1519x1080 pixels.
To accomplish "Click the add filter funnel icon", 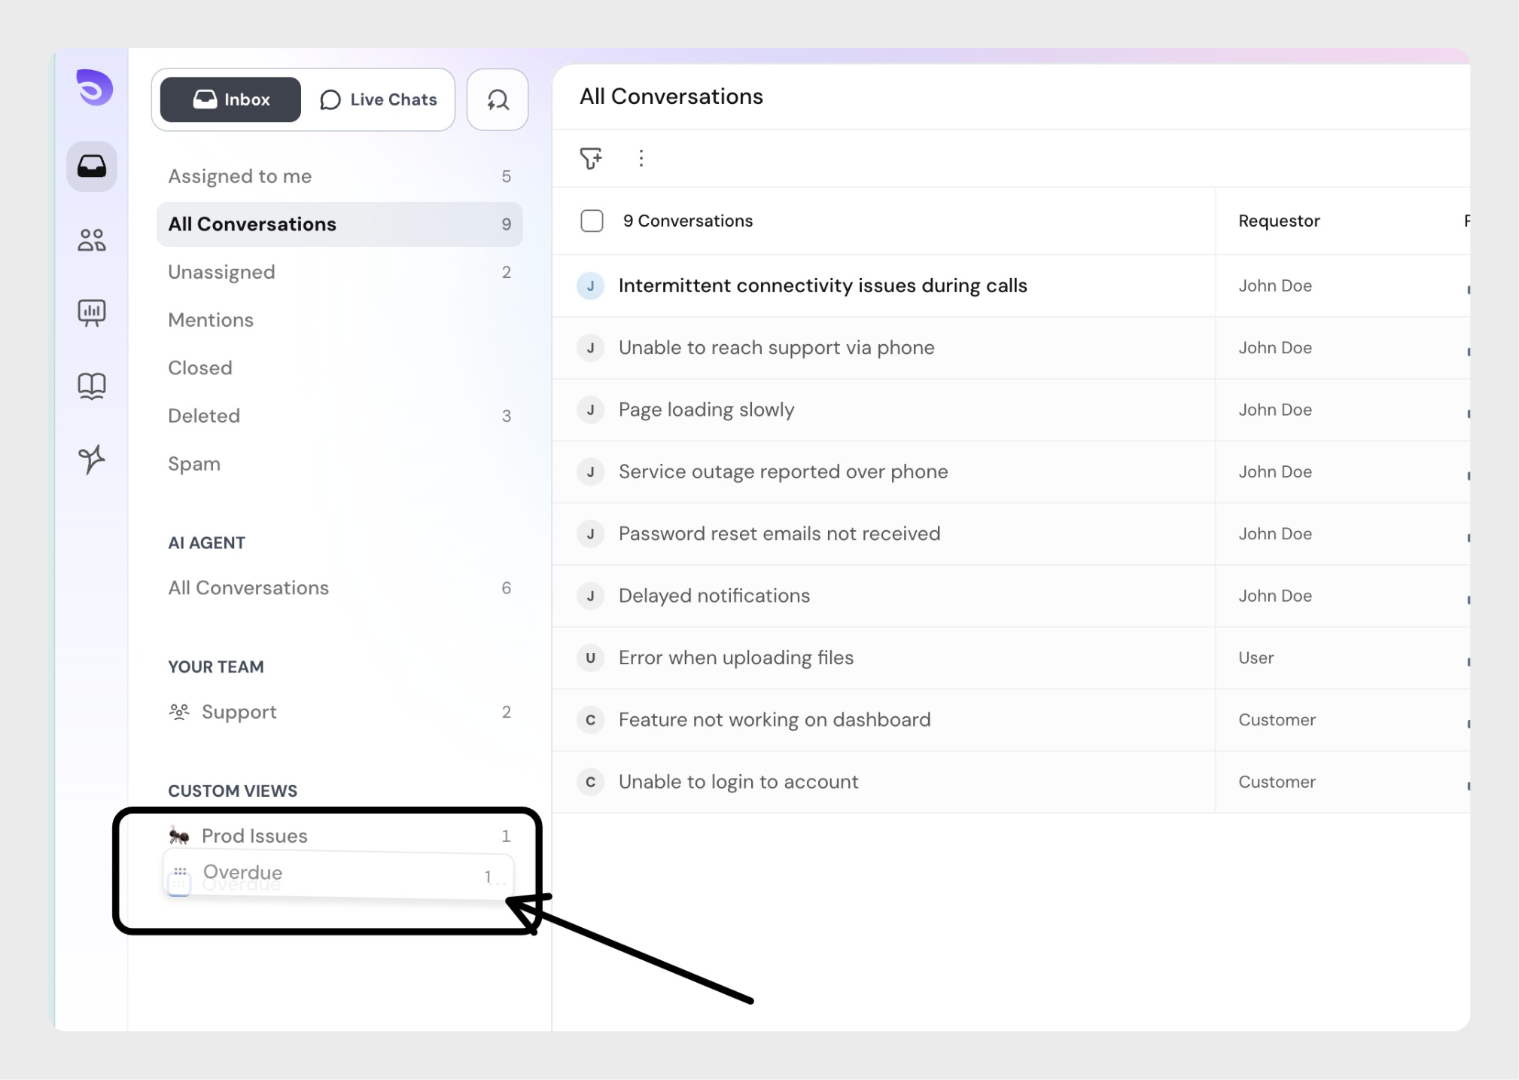I will click(x=591, y=158).
